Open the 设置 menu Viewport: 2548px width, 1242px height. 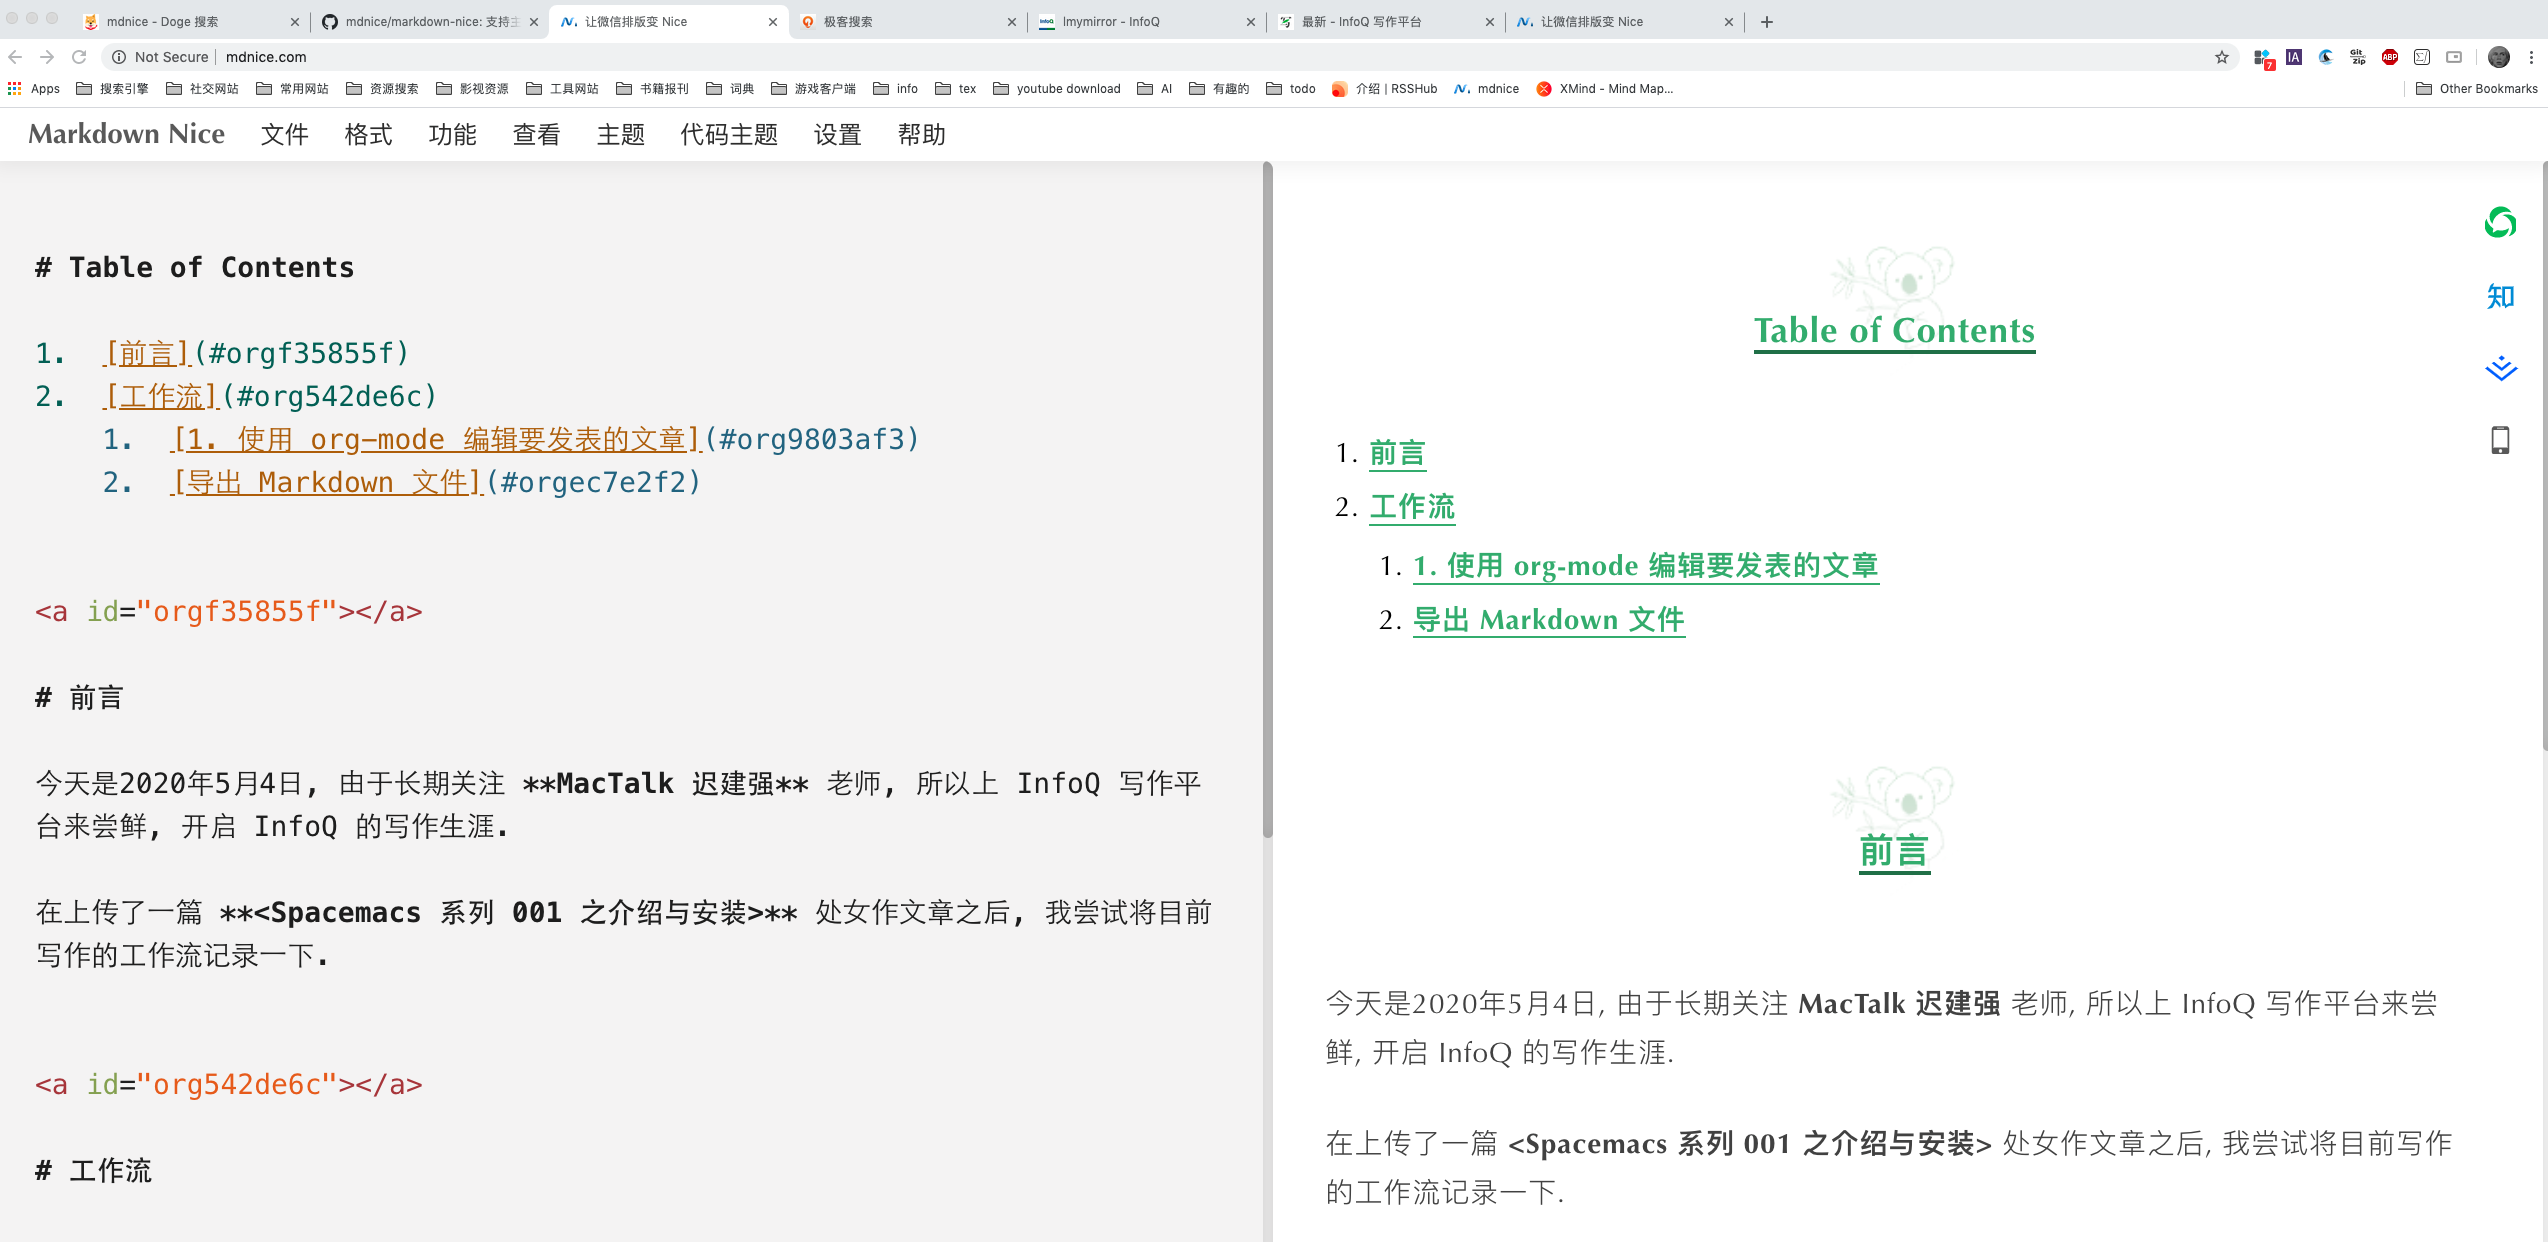838,135
